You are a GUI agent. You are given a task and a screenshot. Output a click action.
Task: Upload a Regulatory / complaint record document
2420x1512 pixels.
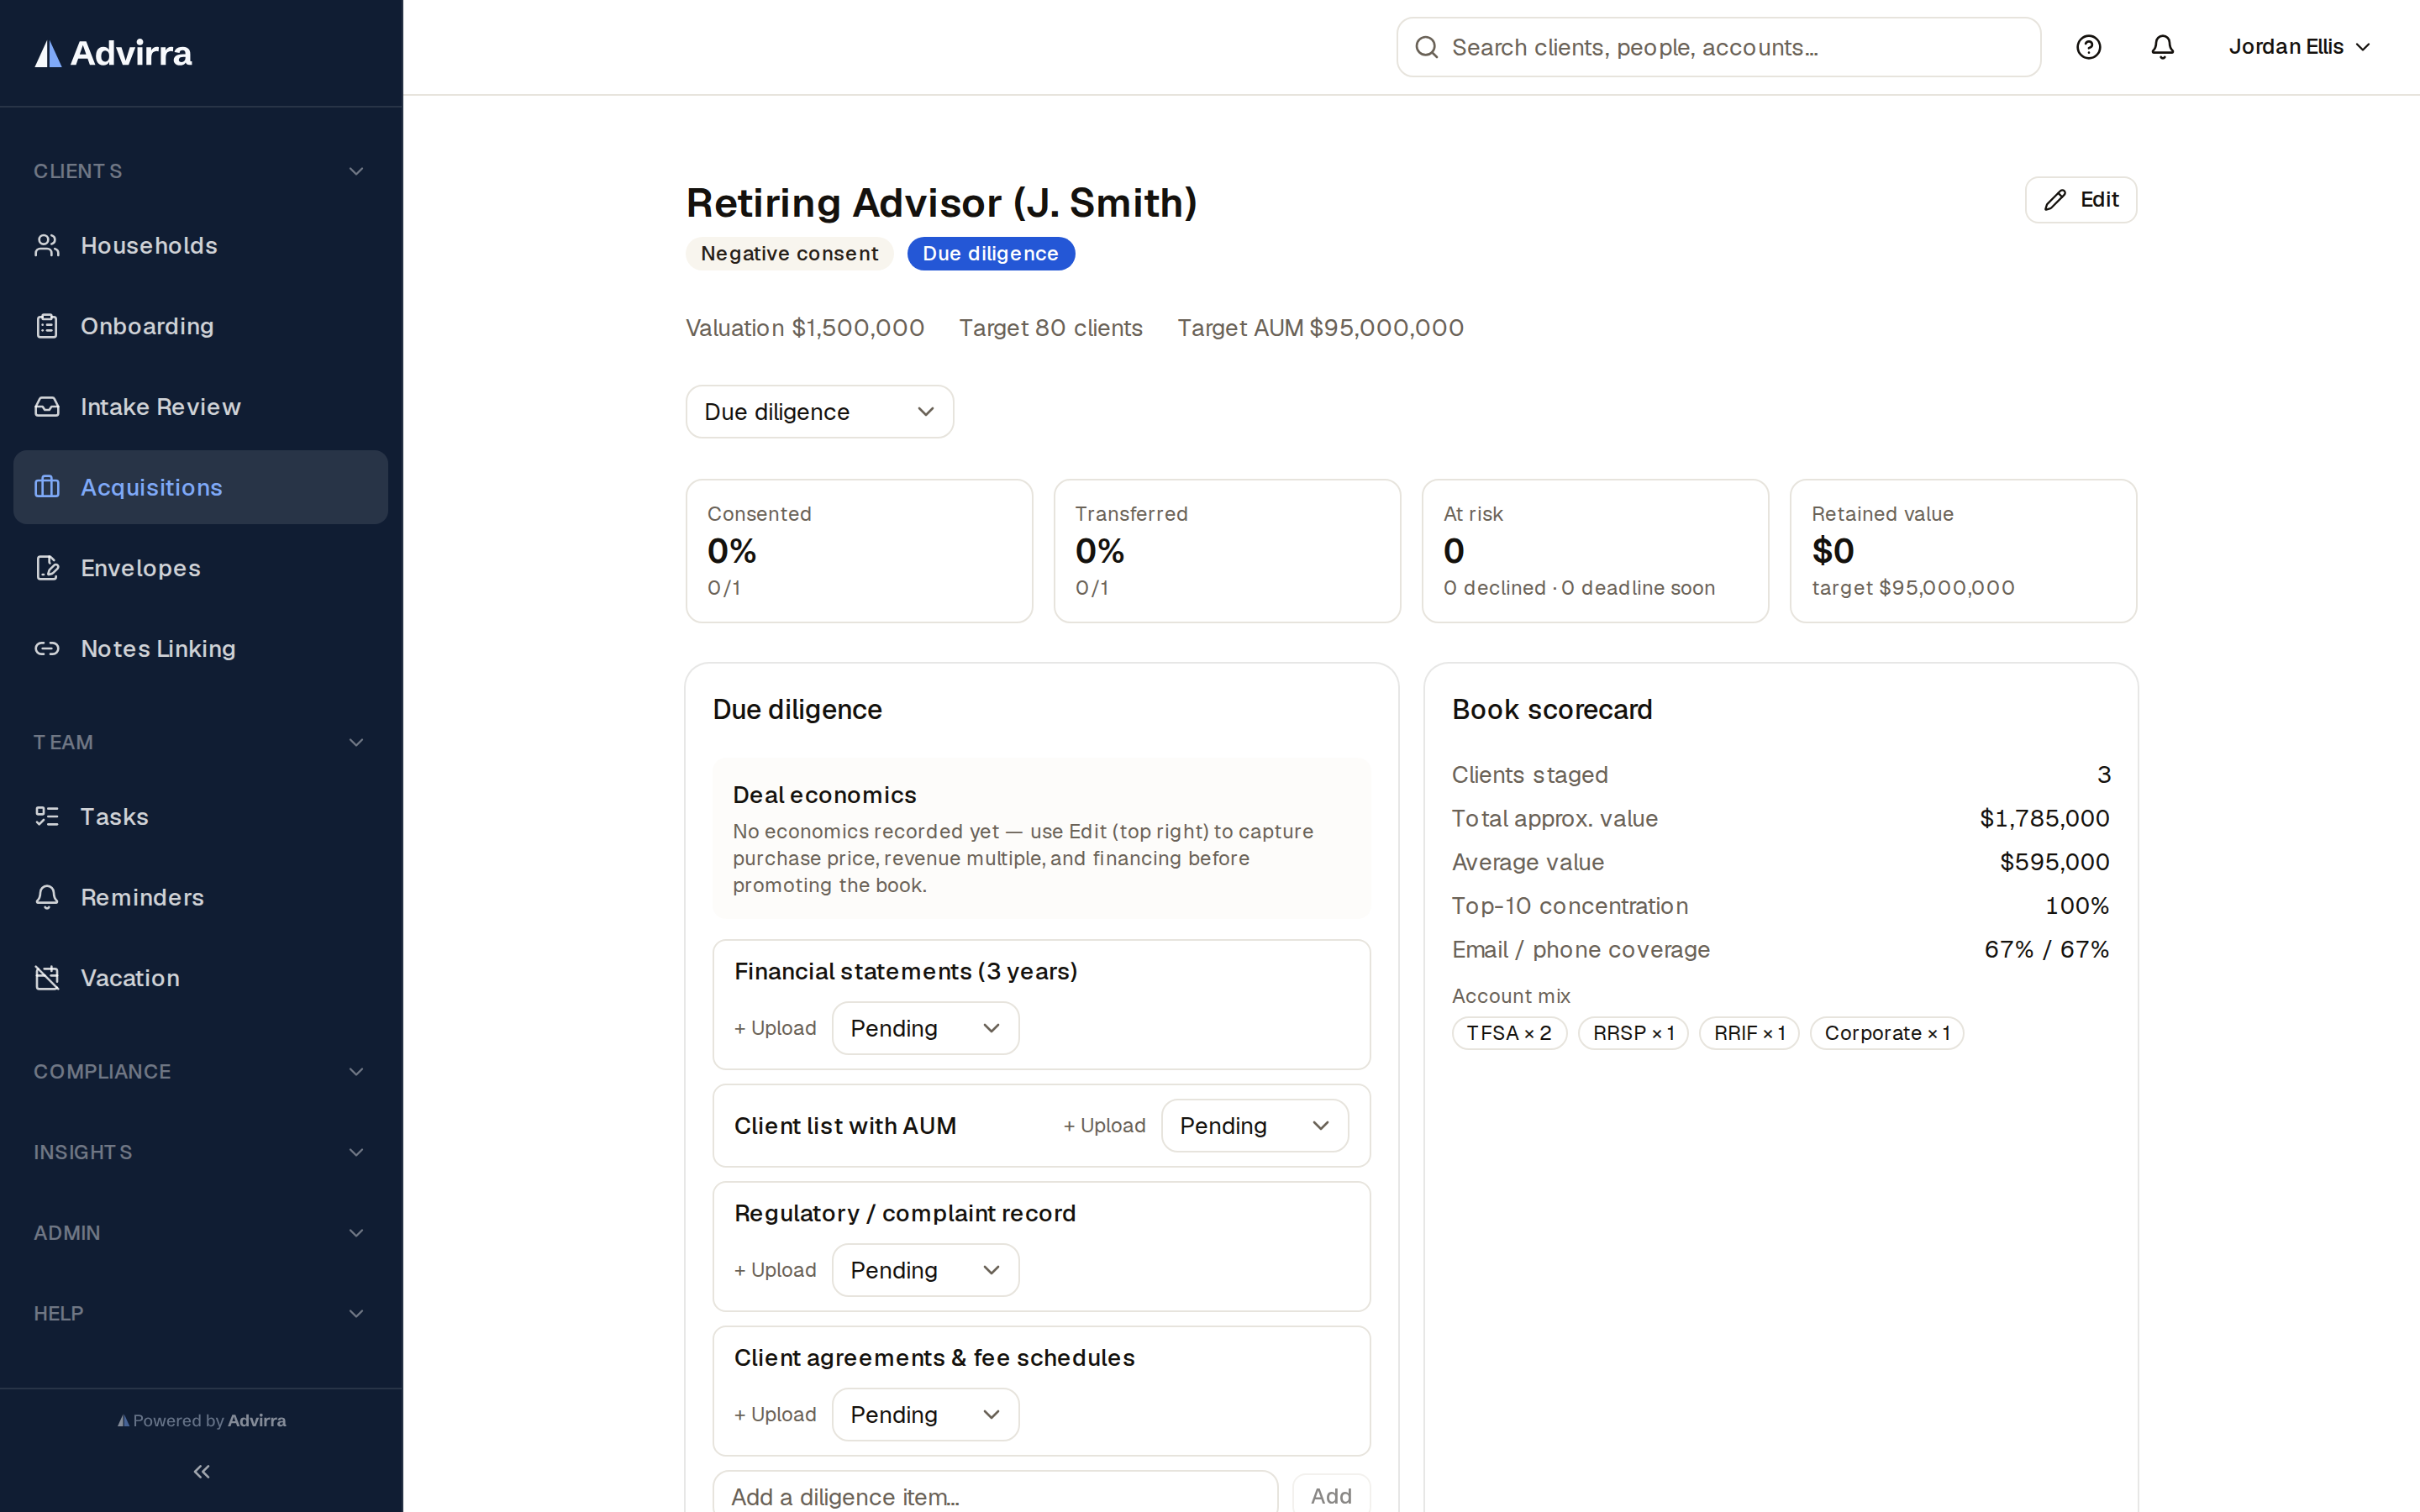(x=775, y=1270)
